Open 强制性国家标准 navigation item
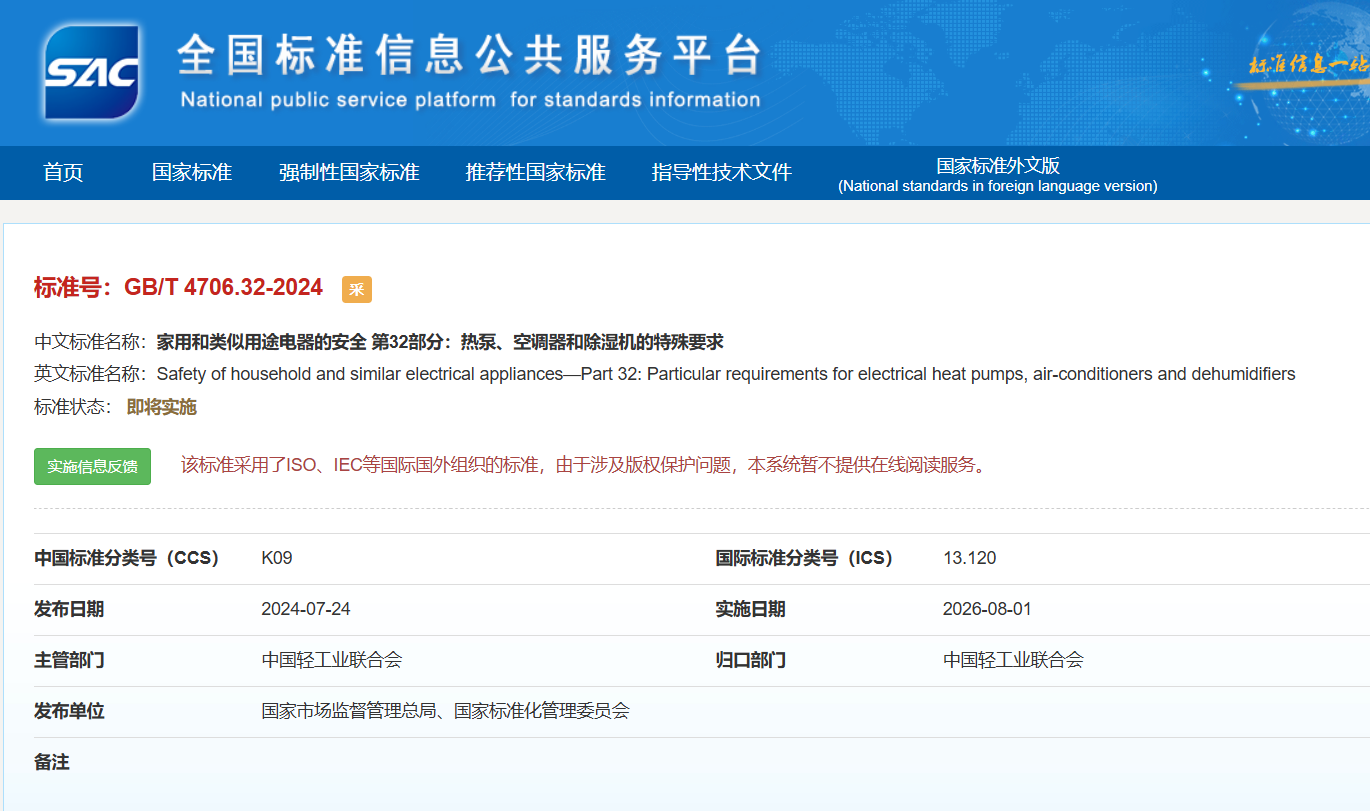This screenshot has width=1370, height=811. [x=349, y=172]
